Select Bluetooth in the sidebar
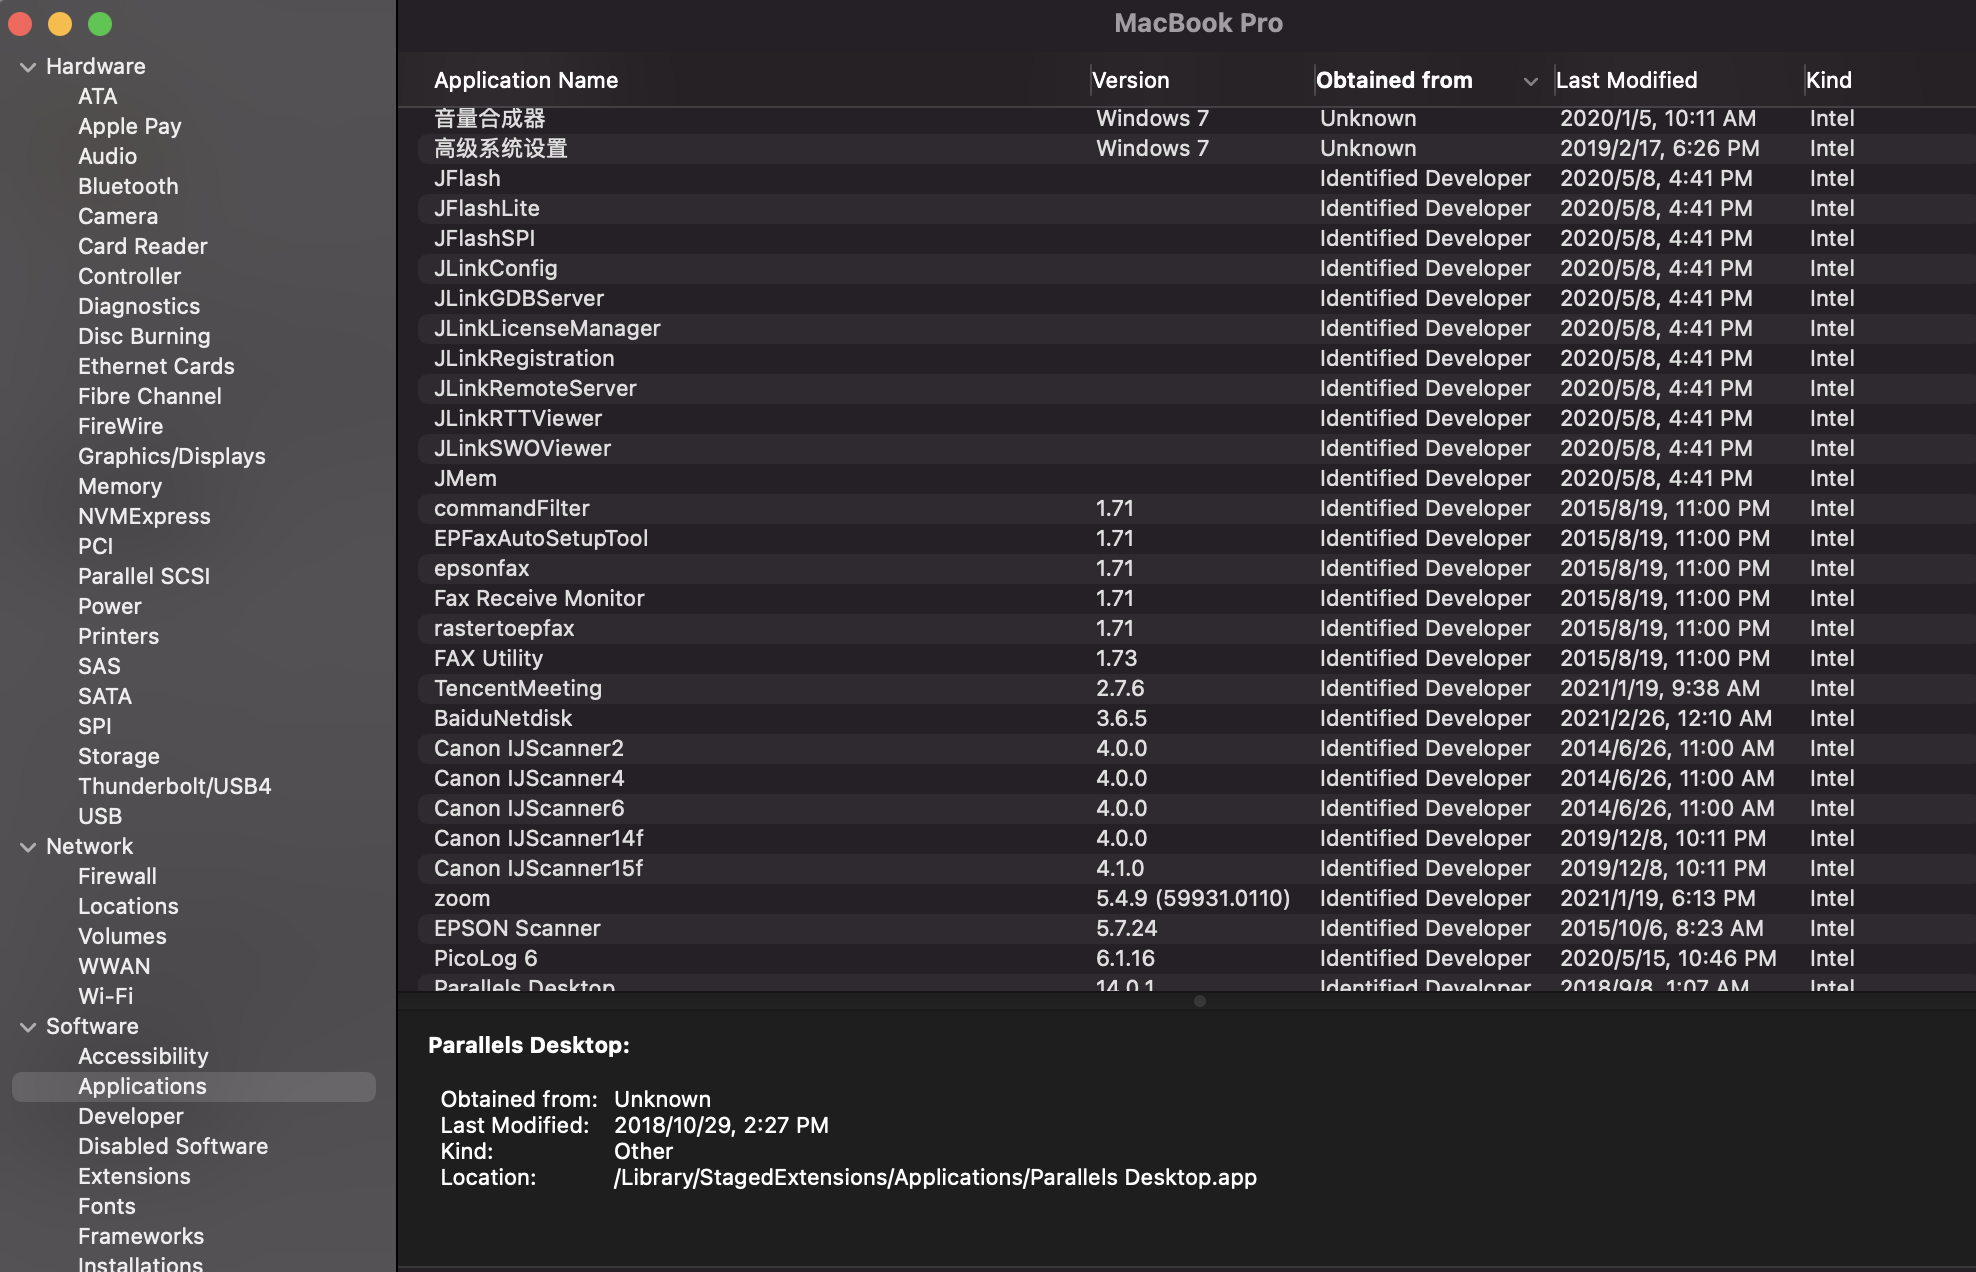Screen dimensions: 1976x1272 (x=128, y=186)
